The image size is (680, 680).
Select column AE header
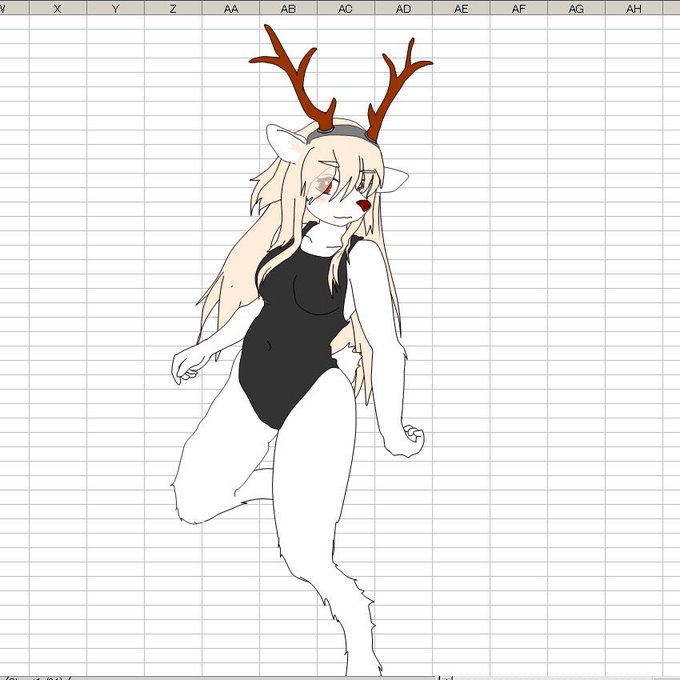click(461, 8)
